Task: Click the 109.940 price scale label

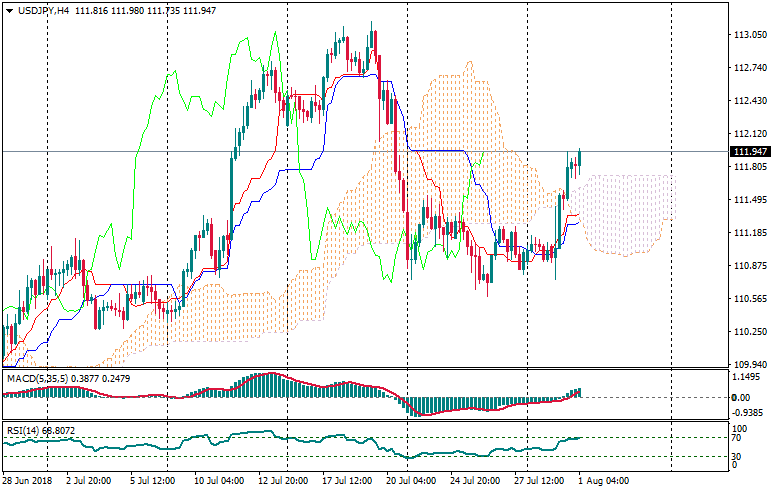Action: tap(749, 365)
